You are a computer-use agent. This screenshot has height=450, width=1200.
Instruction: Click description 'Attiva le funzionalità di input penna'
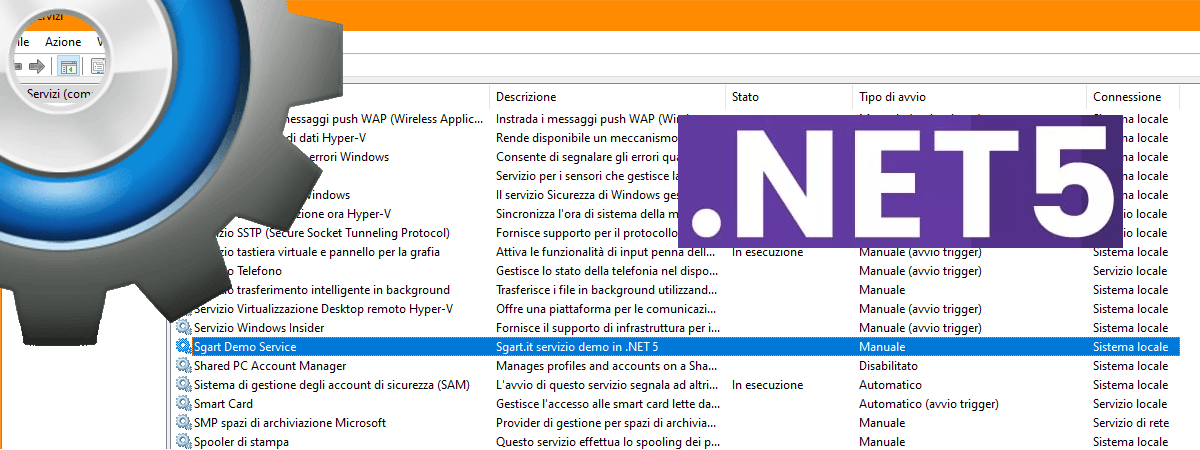tap(606, 252)
